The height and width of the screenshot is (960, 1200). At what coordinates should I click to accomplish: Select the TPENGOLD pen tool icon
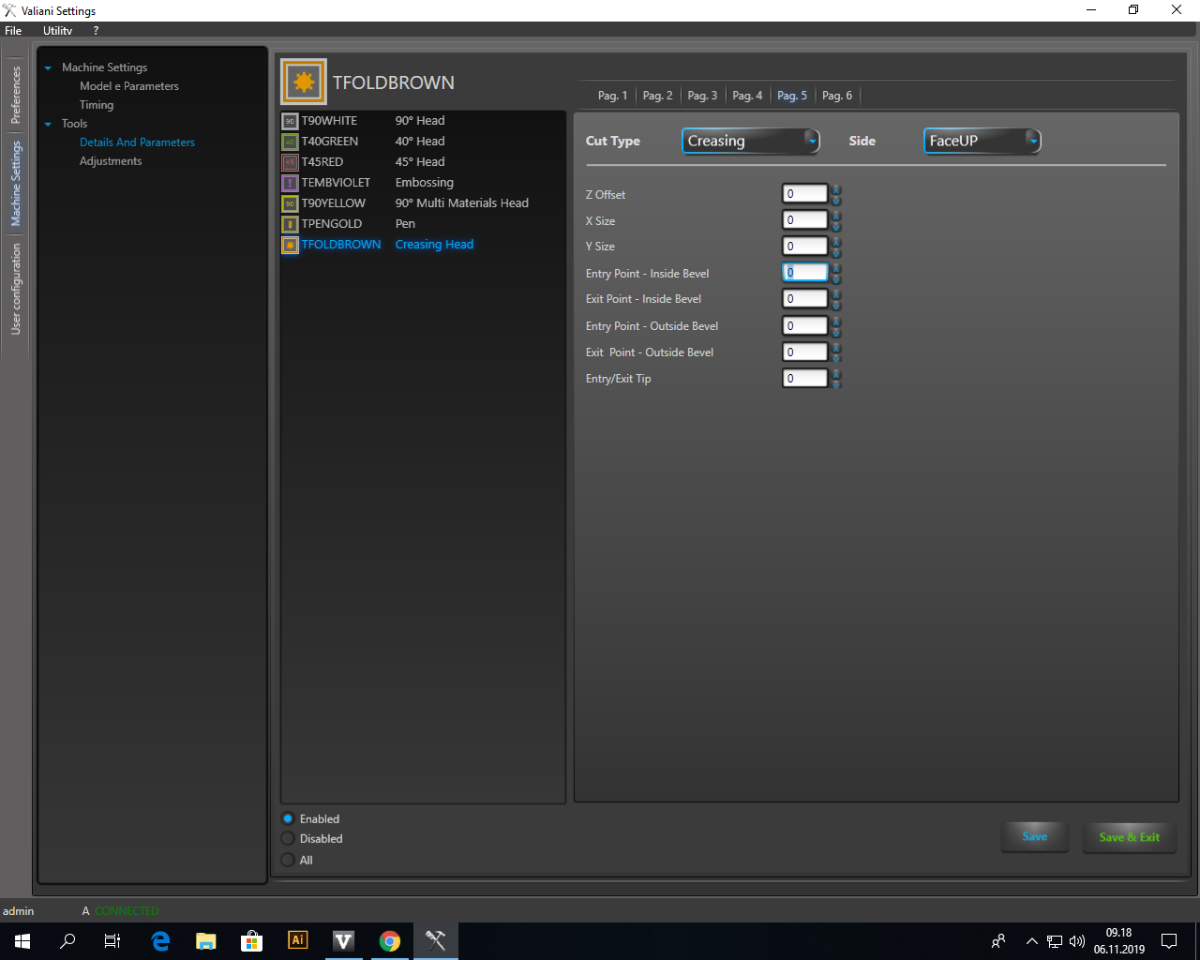[290, 224]
